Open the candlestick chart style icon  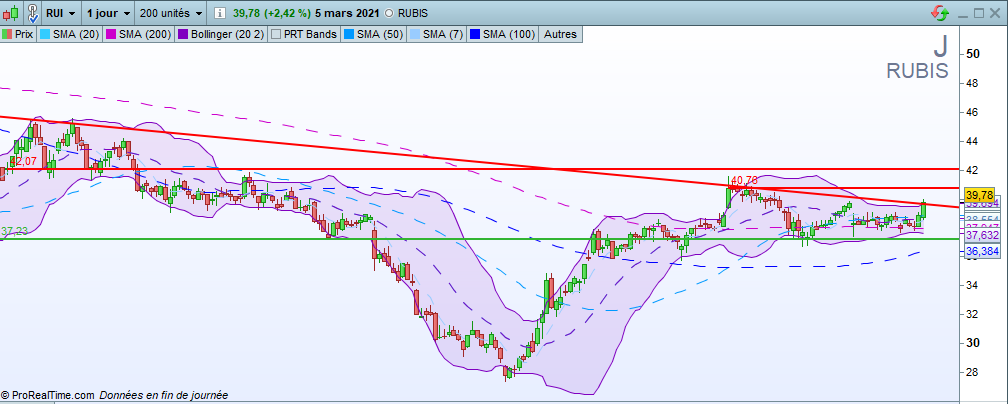click(10, 13)
